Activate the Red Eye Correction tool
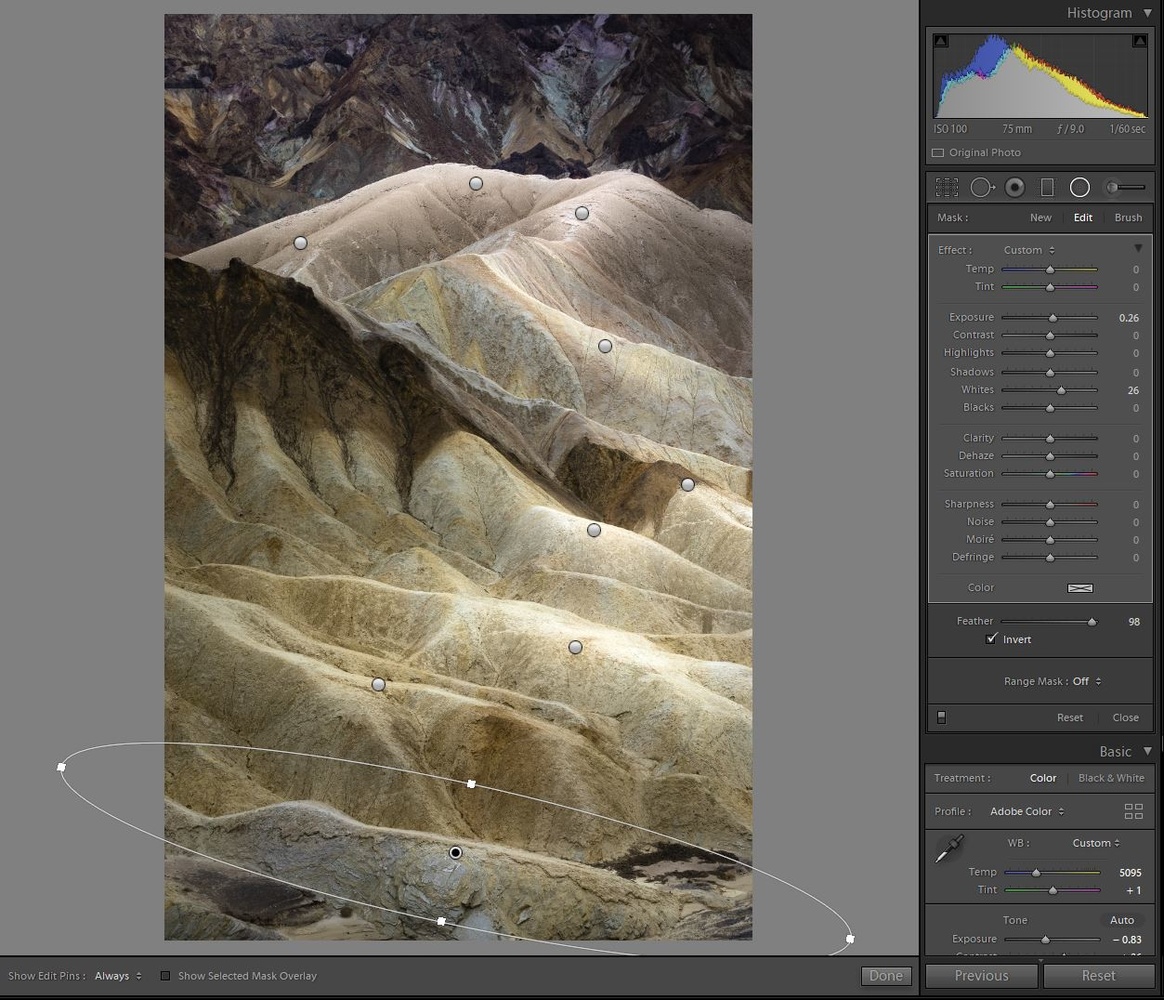The width and height of the screenshot is (1164, 1000). (x=1015, y=187)
